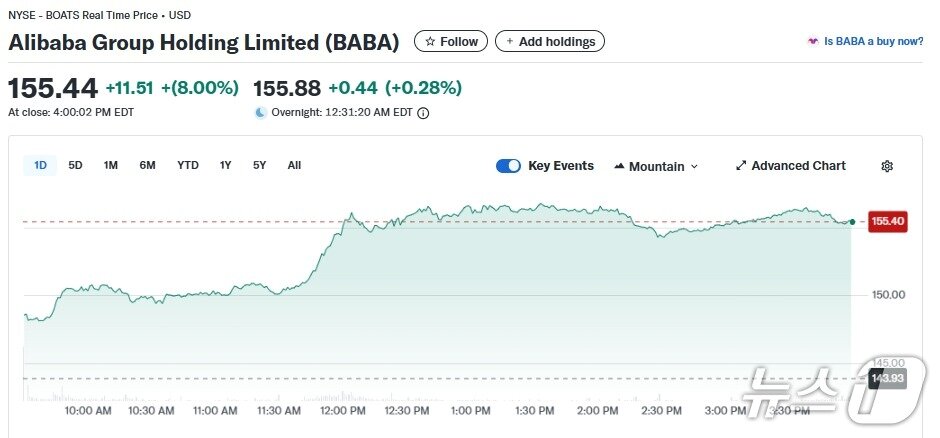Select the 1D time range tab

point(40,165)
